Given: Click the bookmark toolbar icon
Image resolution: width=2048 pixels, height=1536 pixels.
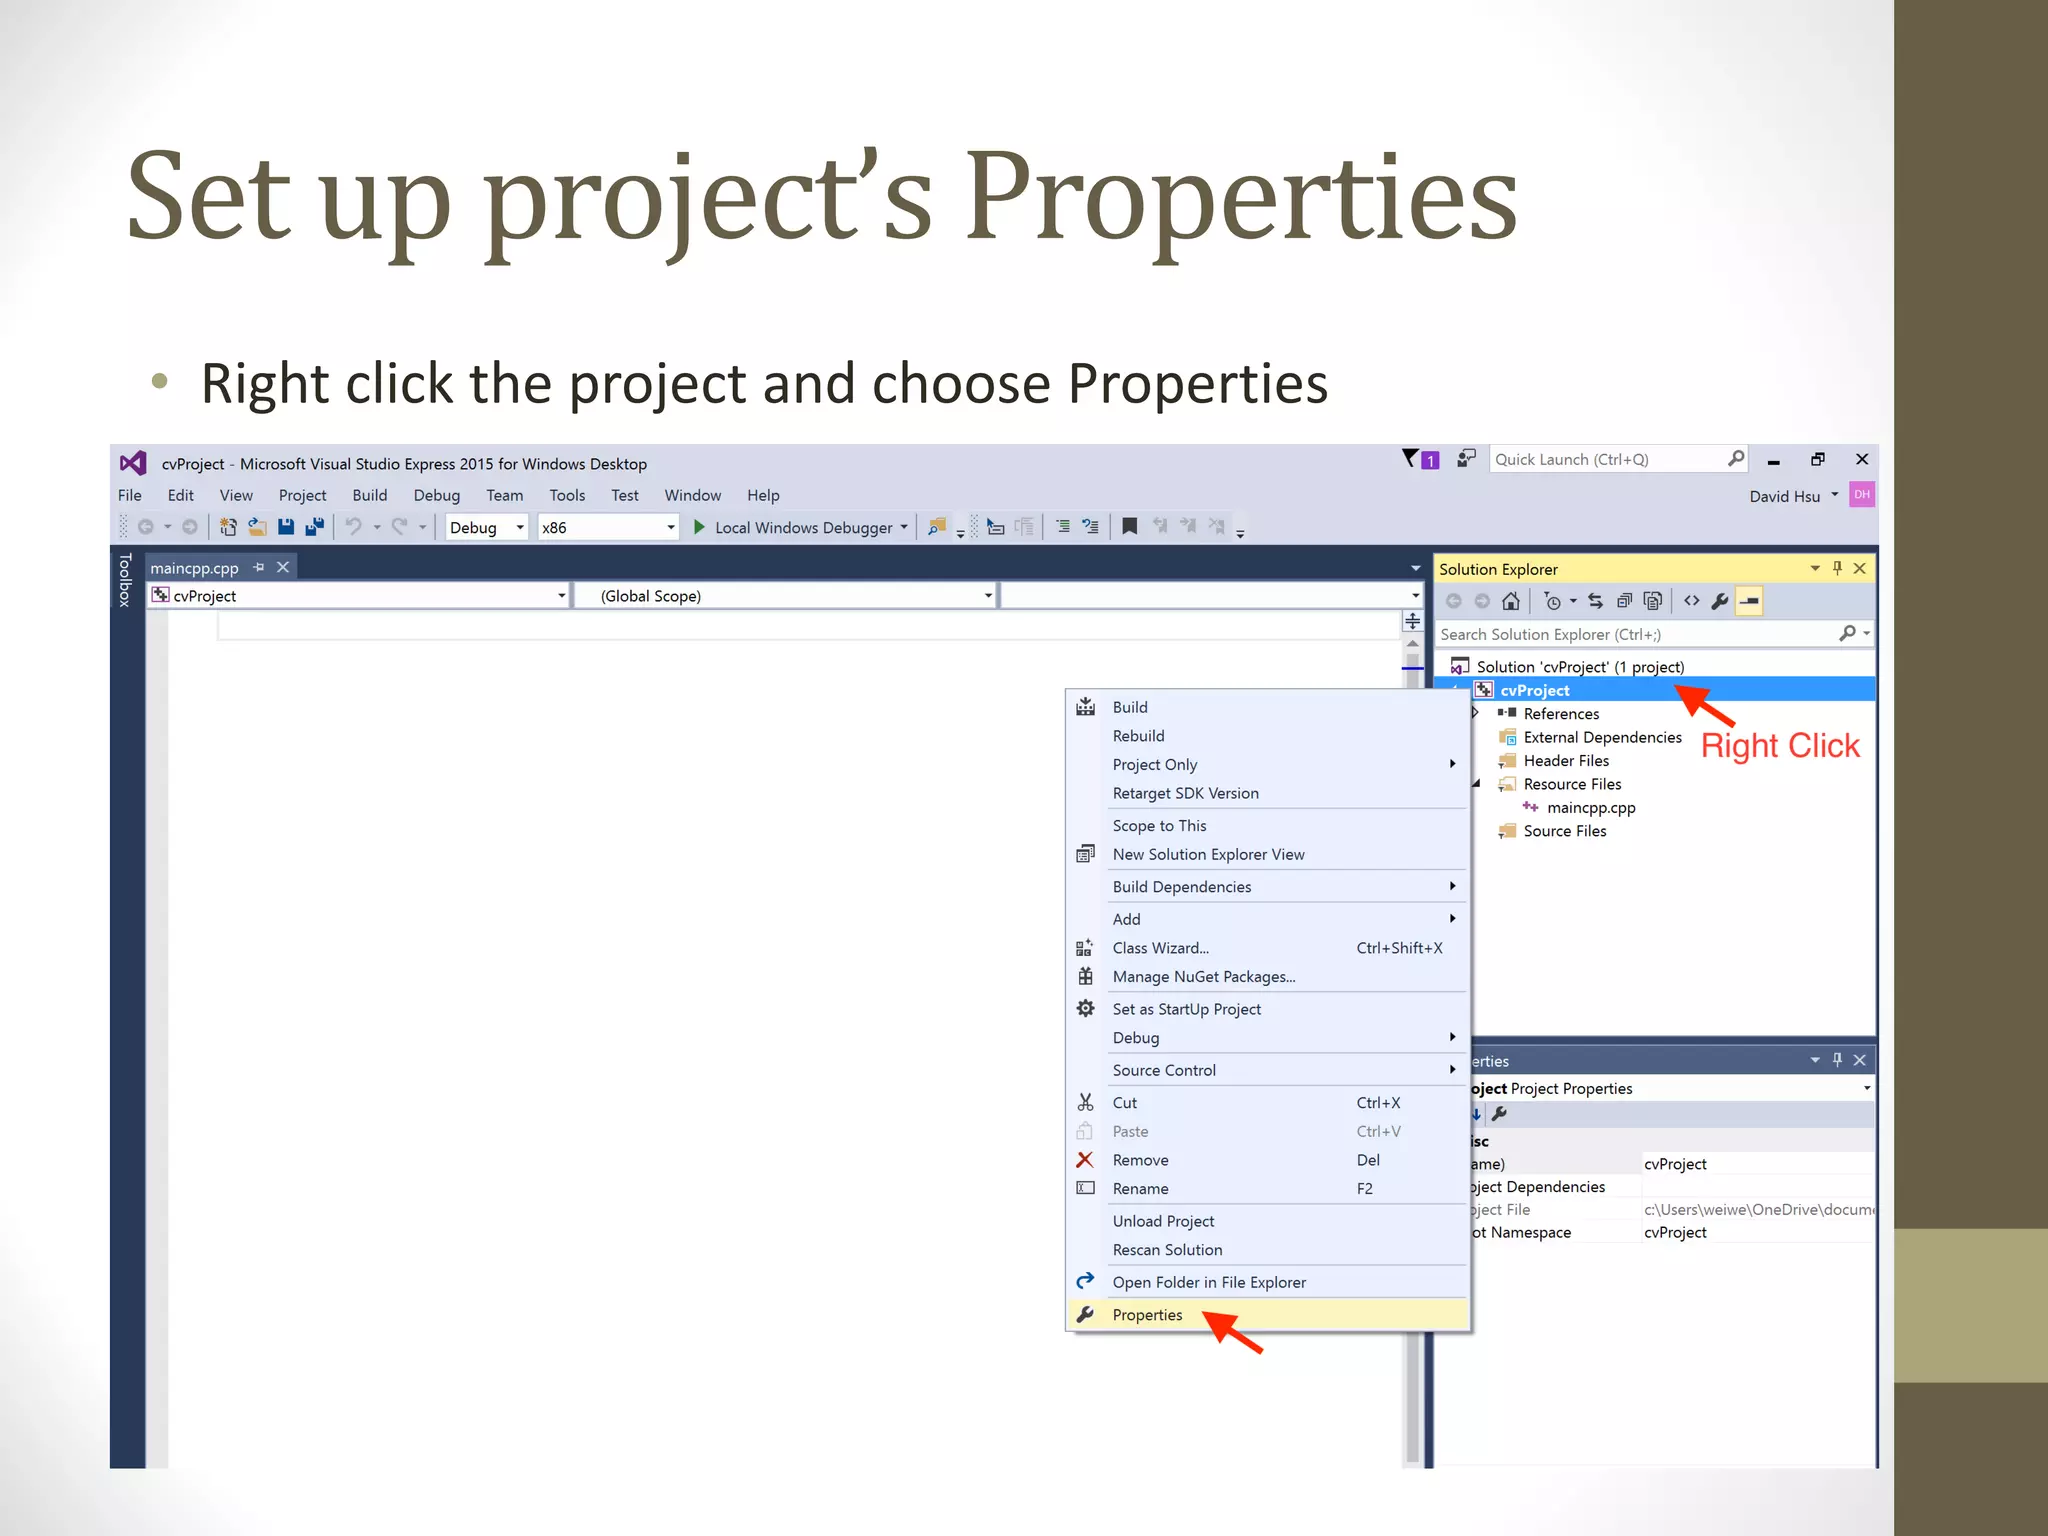Looking at the screenshot, I should click(1129, 526).
